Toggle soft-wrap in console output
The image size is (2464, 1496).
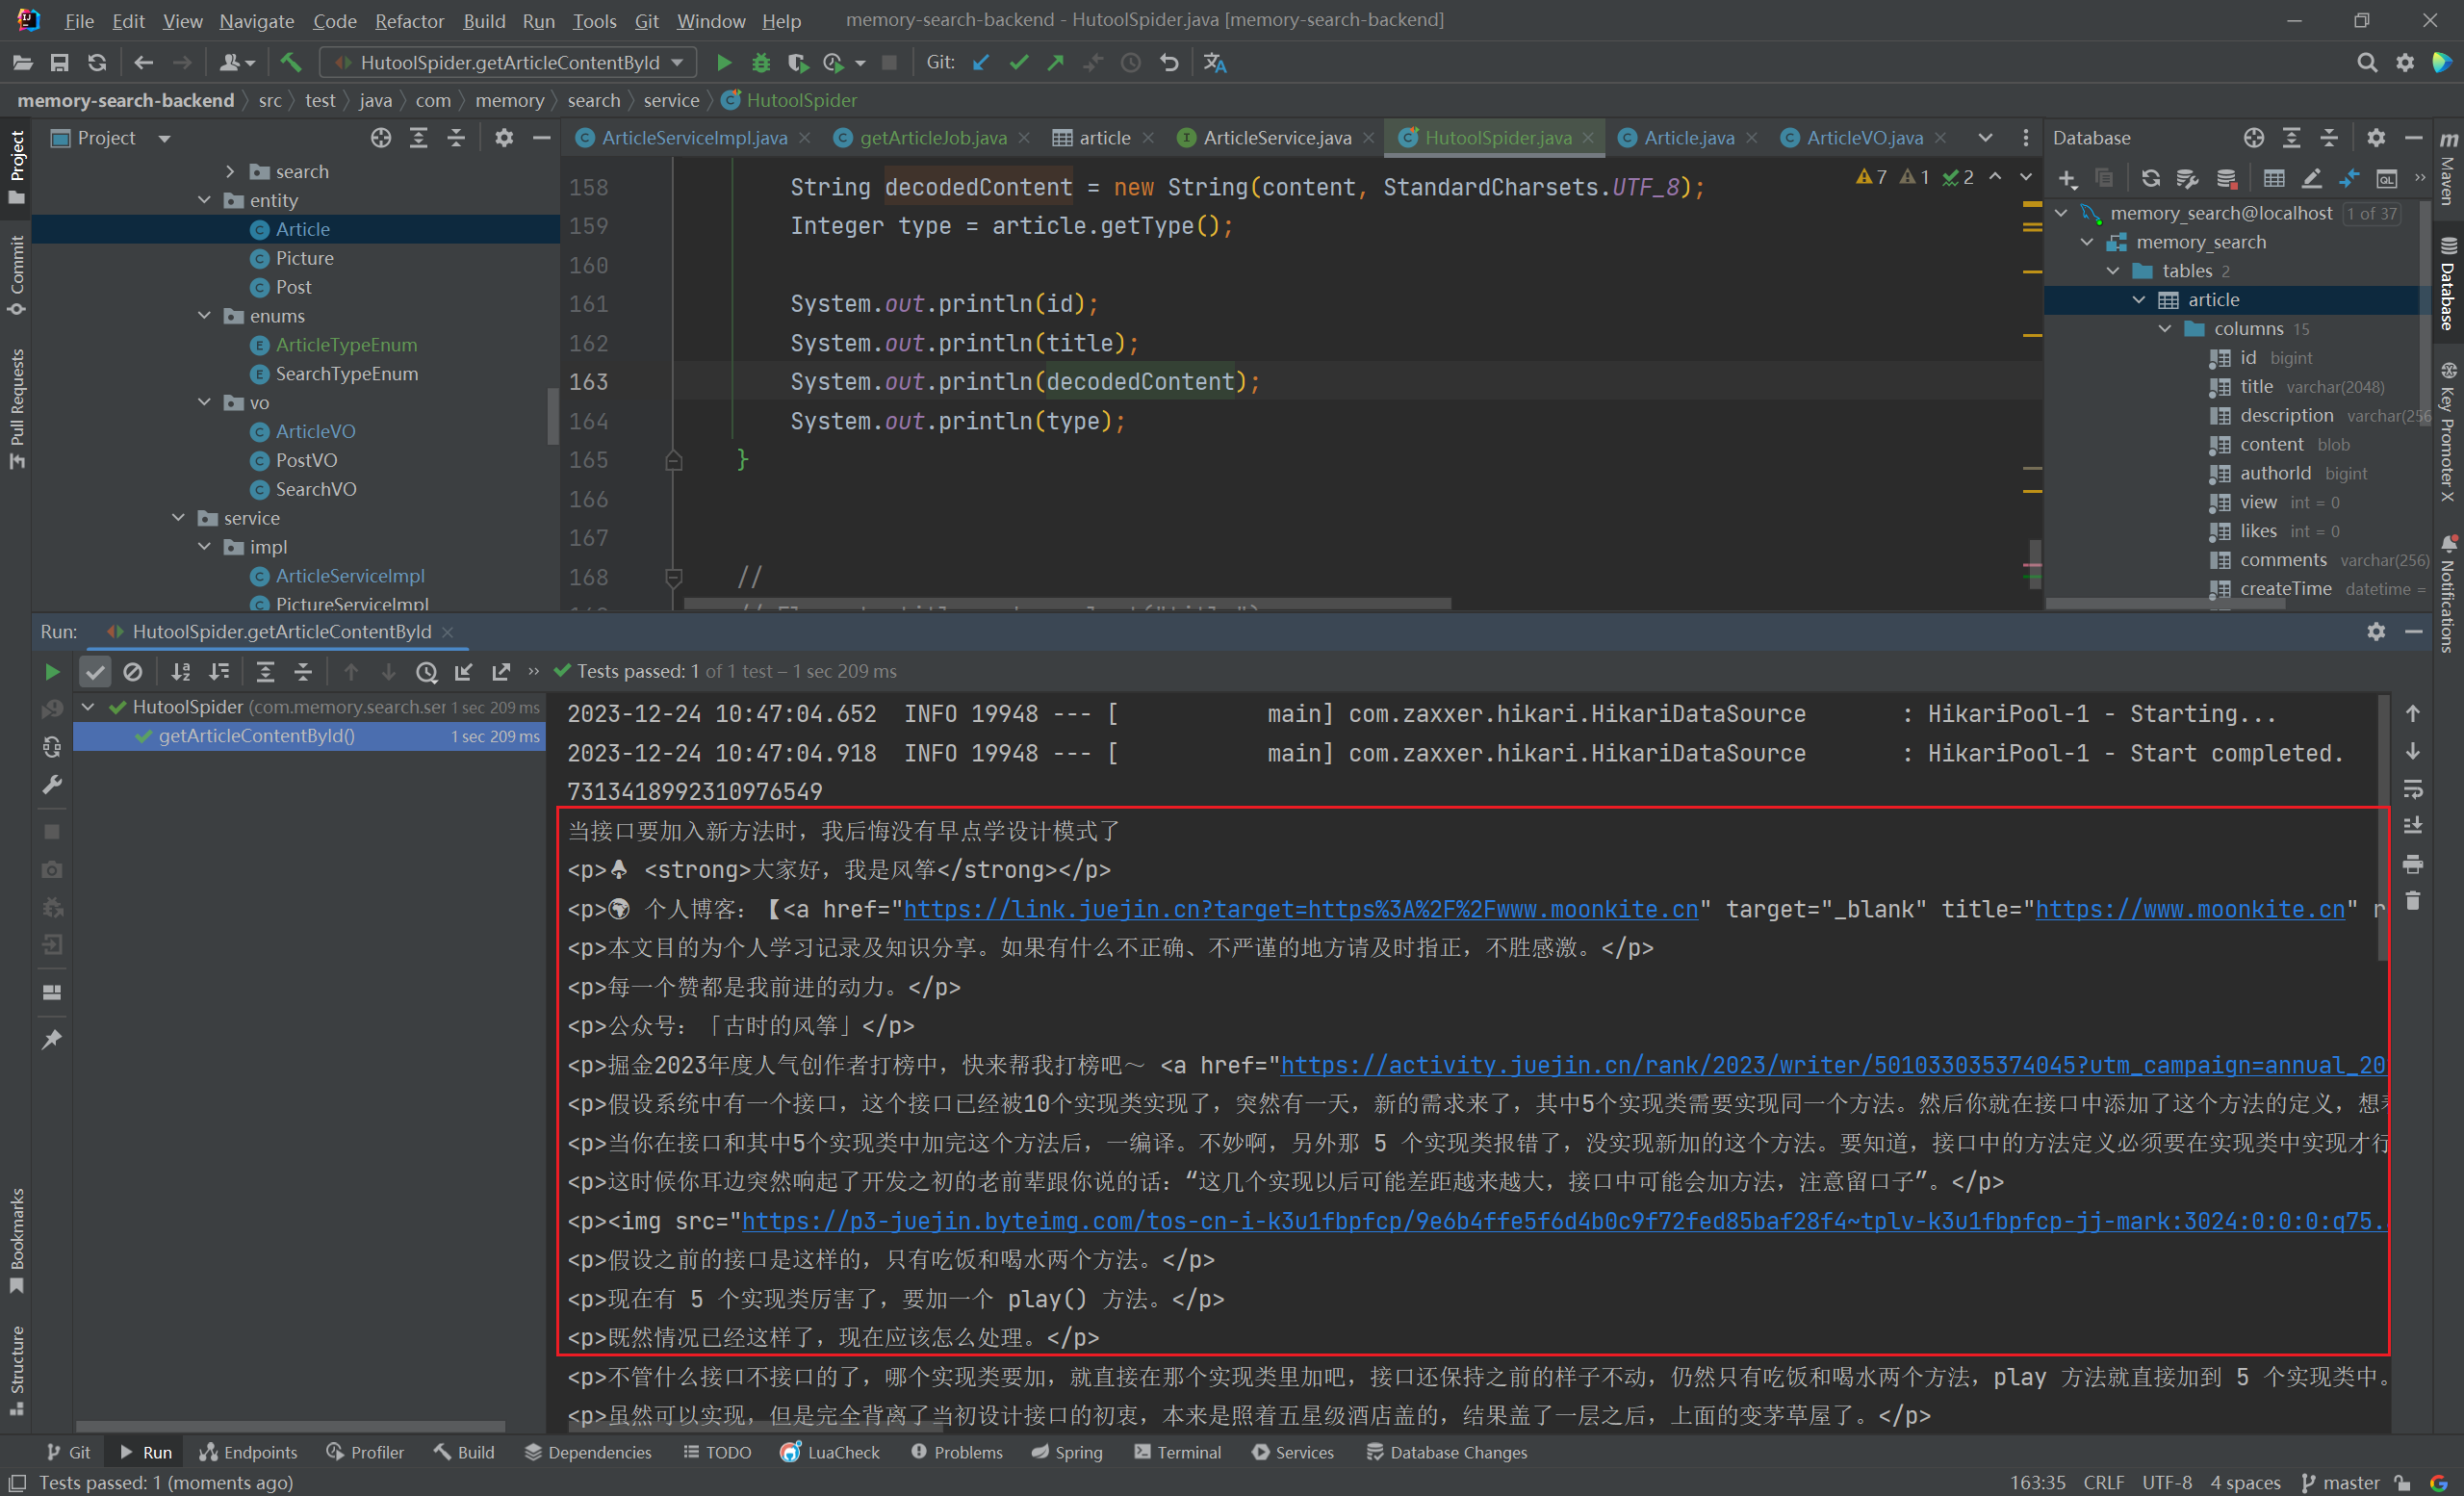[x=2413, y=789]
